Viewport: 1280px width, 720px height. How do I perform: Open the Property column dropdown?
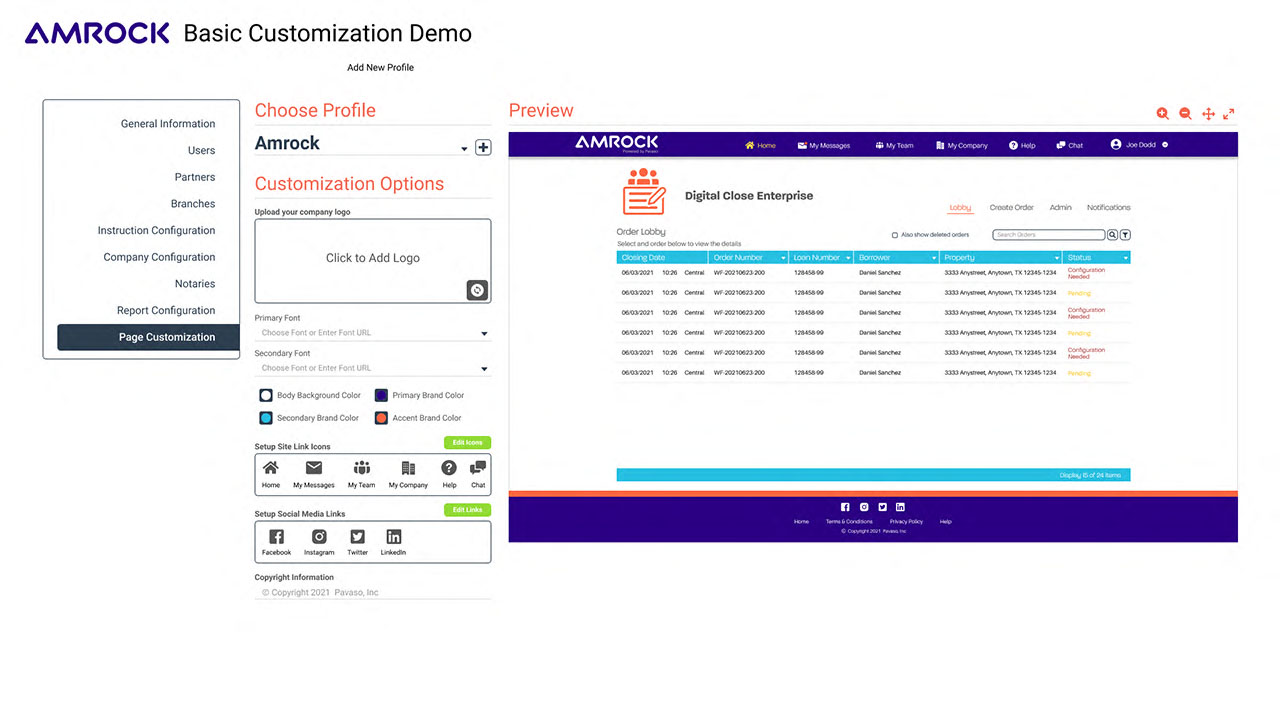pos(1056,258)
